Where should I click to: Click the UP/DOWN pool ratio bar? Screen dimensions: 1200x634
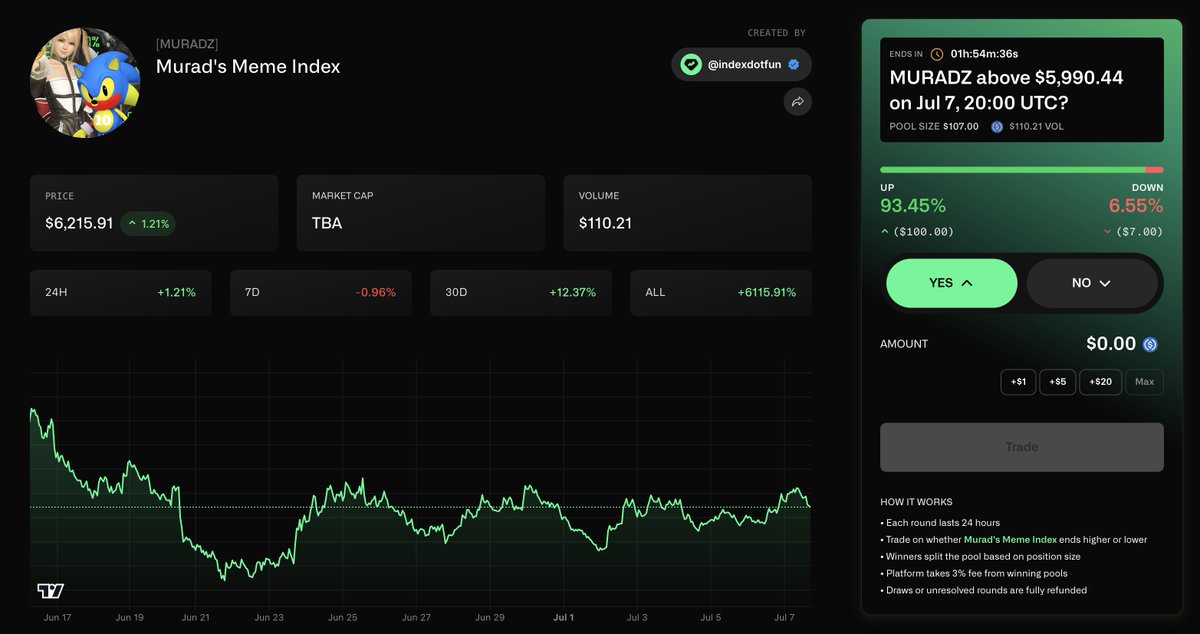[1022, 170]
